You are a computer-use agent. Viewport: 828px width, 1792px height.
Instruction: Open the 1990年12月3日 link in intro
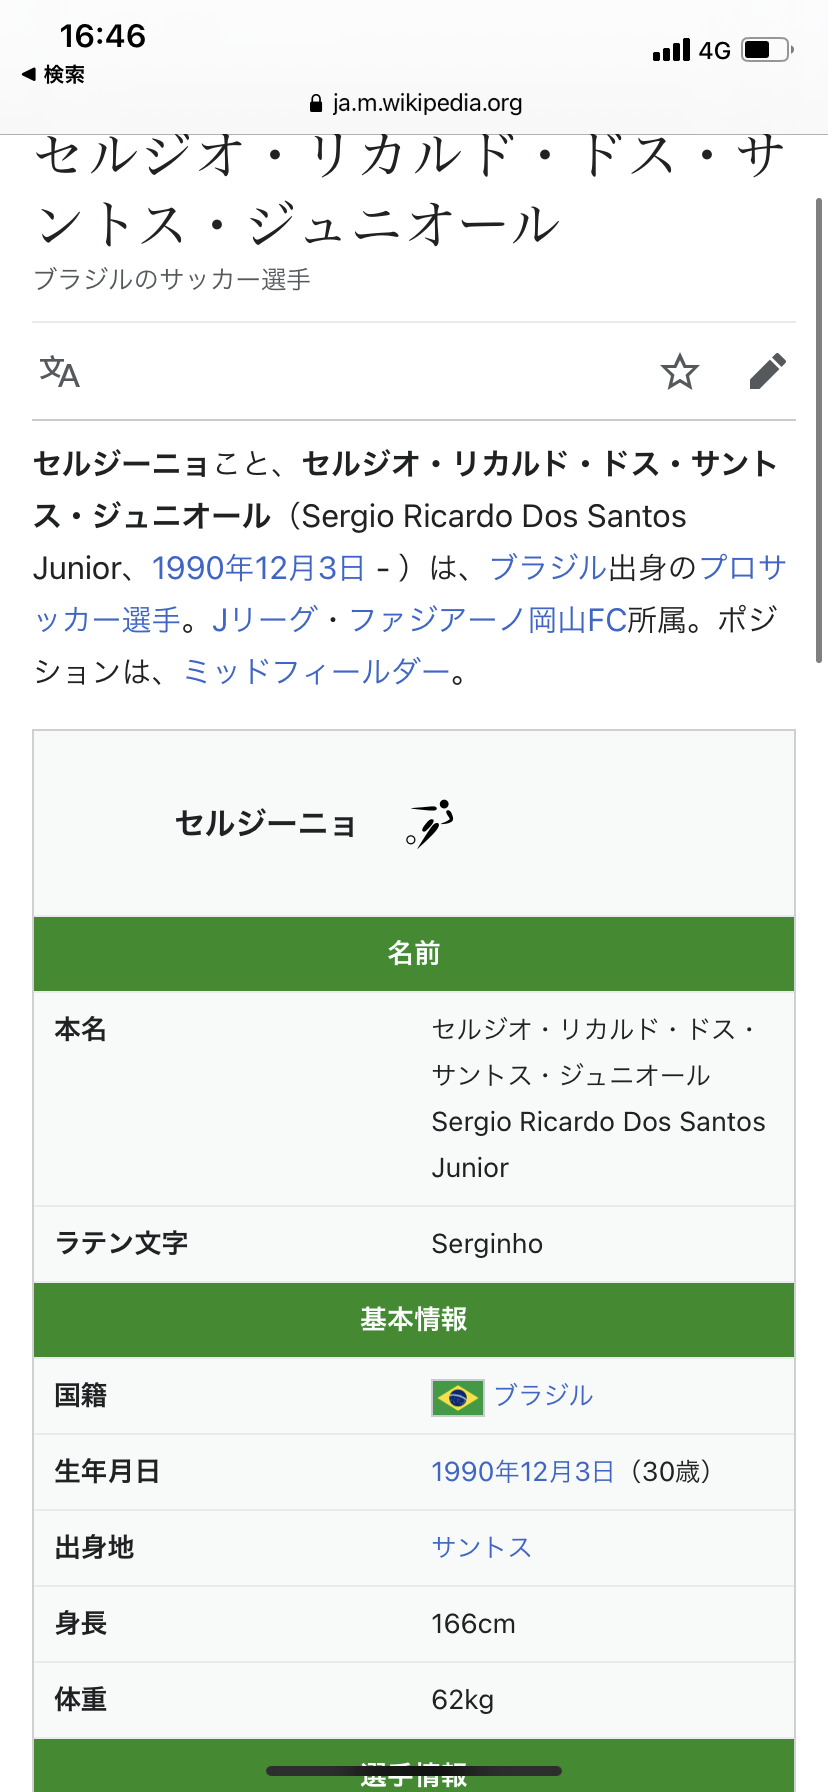coord(258,568)
